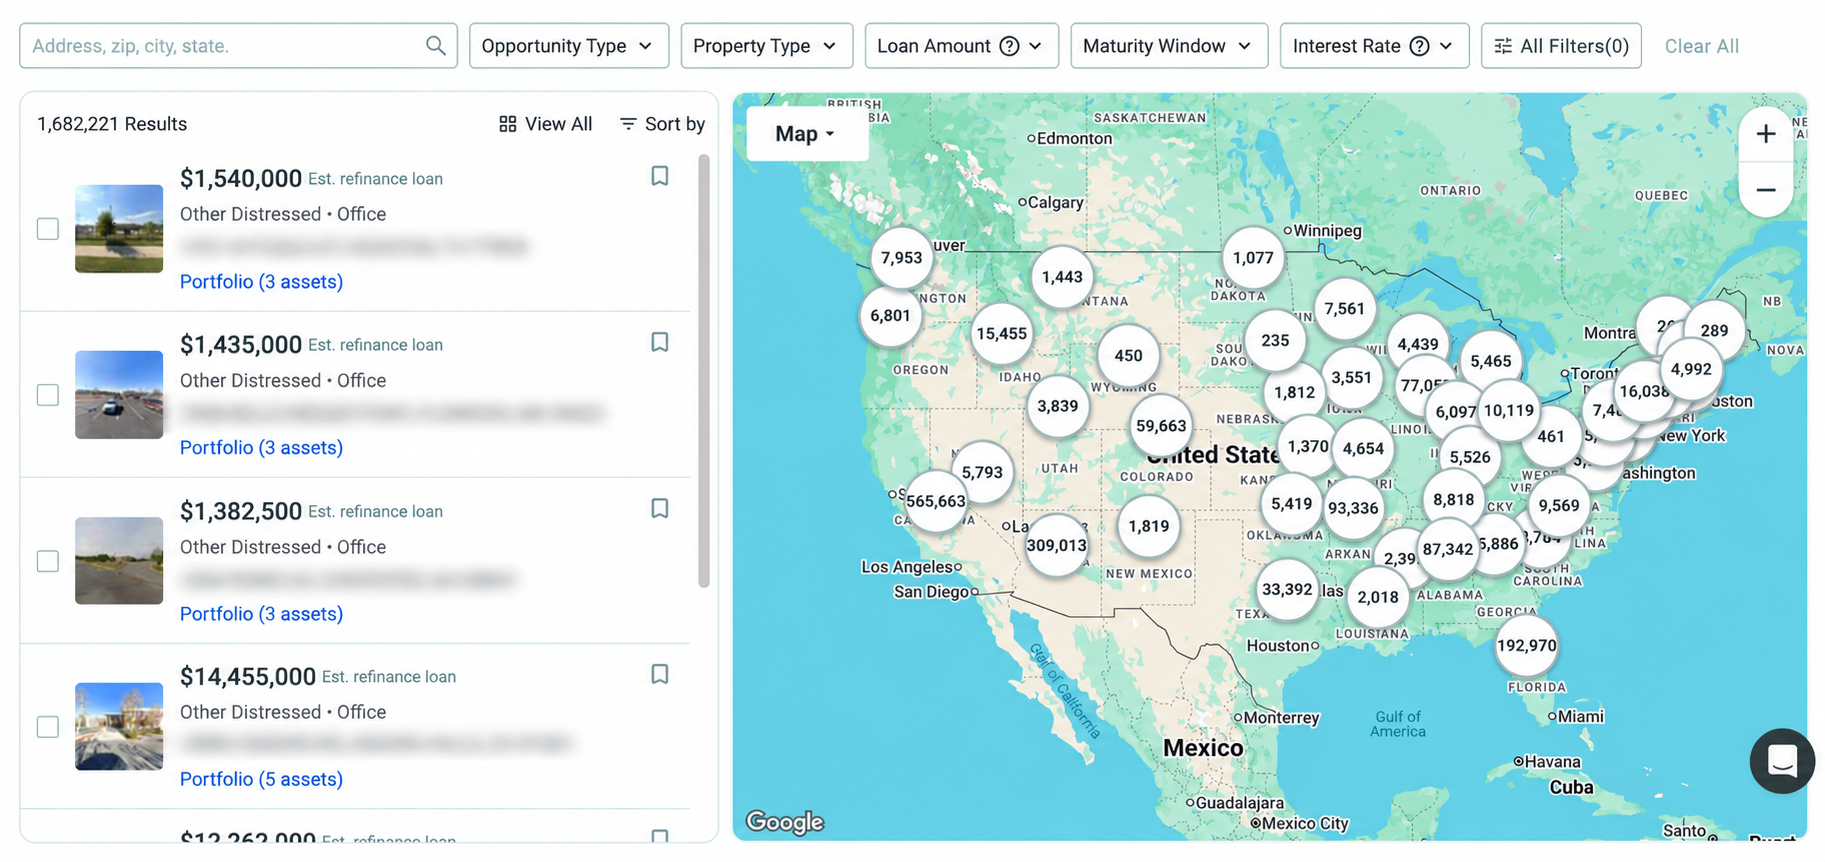Open the 87,342 map cluster
The image size is (1825, 862).
pyautogui.click(x=1448, y=549)
